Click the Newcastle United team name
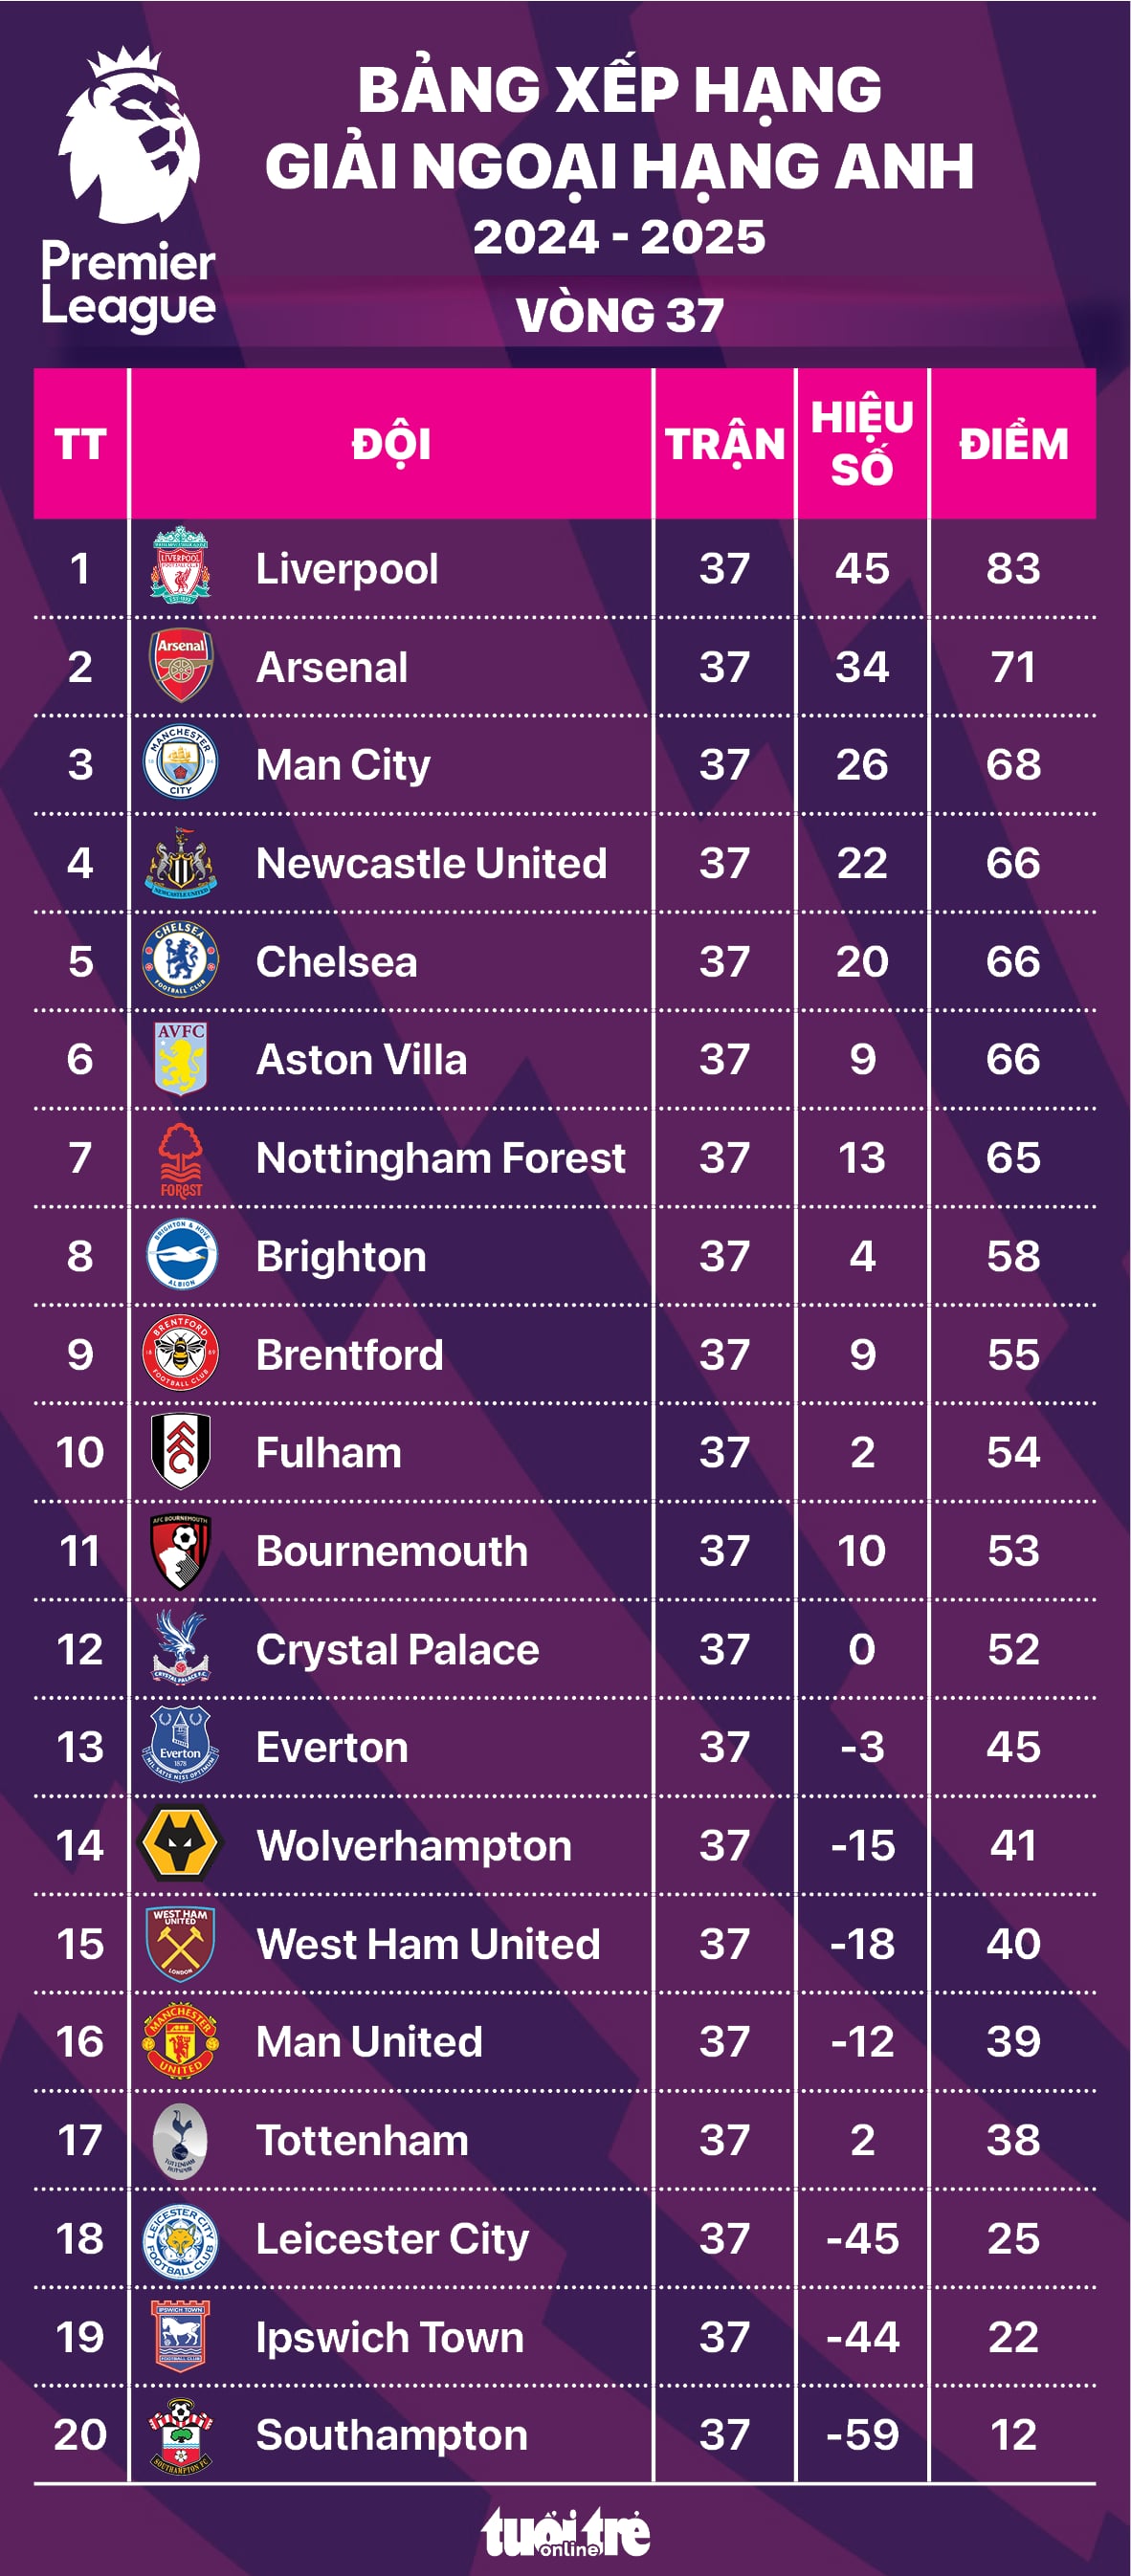The height and width of the screenshot is (2576, 1131). [x=431, y=863]
